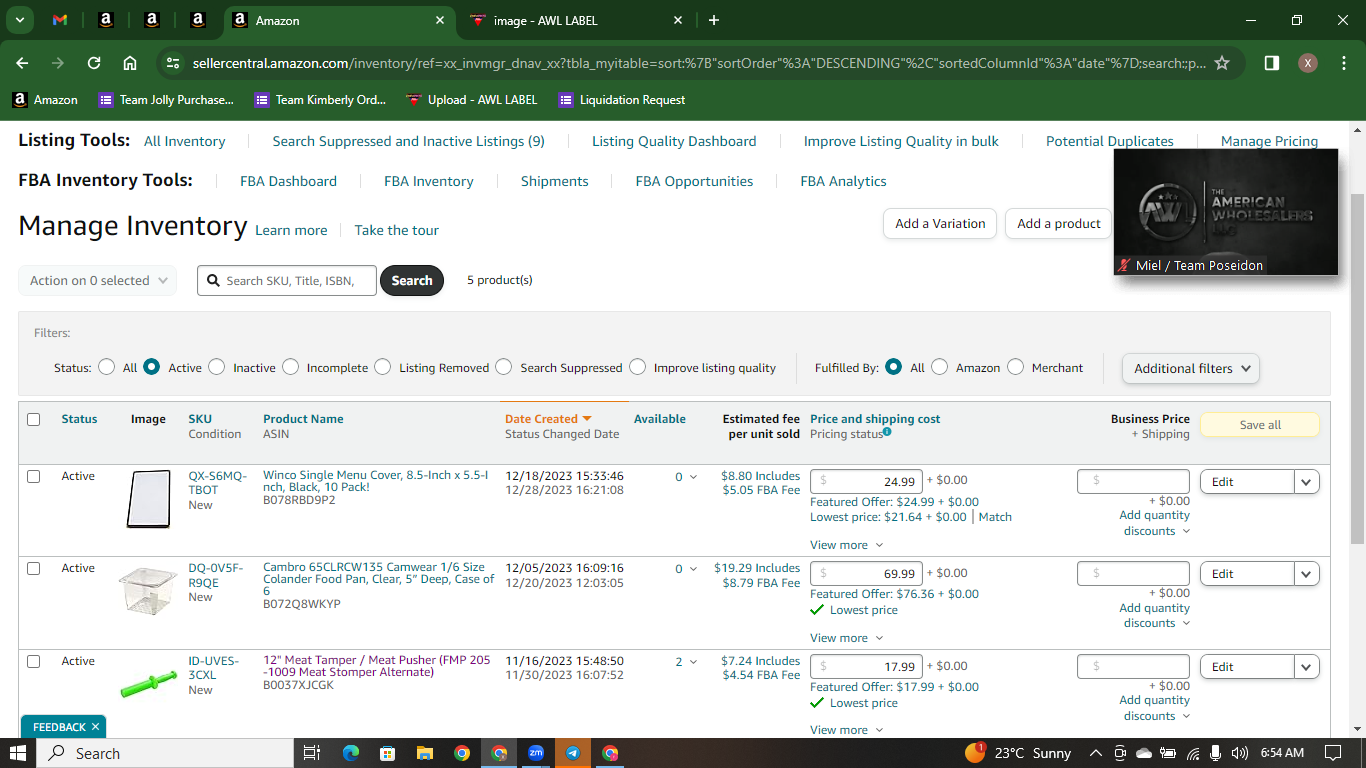Open Telegram from the taskbar
Viewport: 1366px width, 768px height.
pos(573,753)
